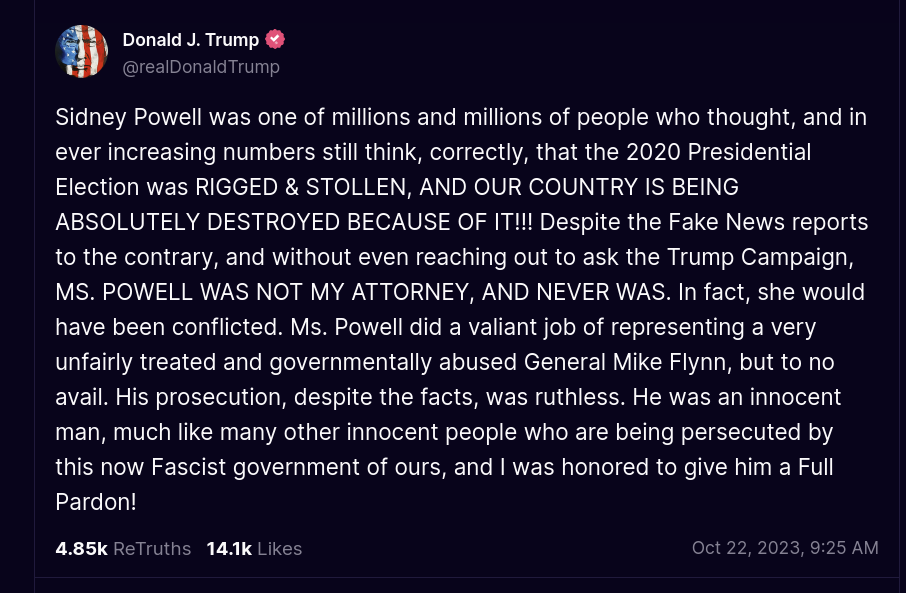Viewport: 906px width, 593px height.
Task: Click the "Fascist government" phrase
Action: point(256,467)
